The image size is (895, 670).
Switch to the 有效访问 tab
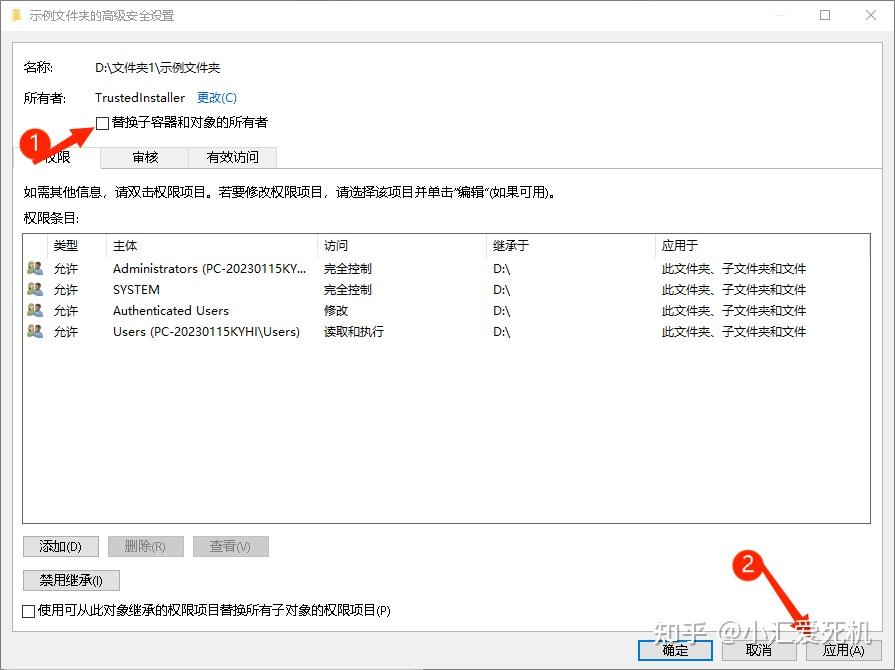click(x=232, y=157)
